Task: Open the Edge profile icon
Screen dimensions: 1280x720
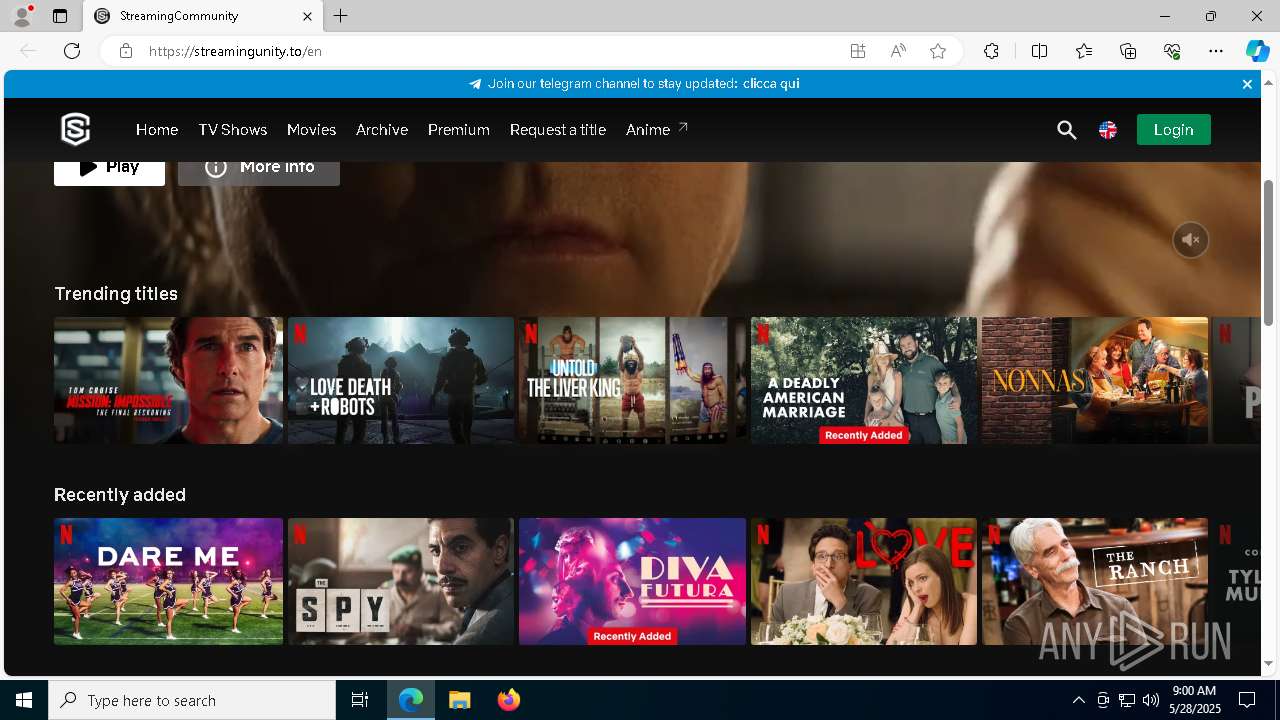Action: 21,16
